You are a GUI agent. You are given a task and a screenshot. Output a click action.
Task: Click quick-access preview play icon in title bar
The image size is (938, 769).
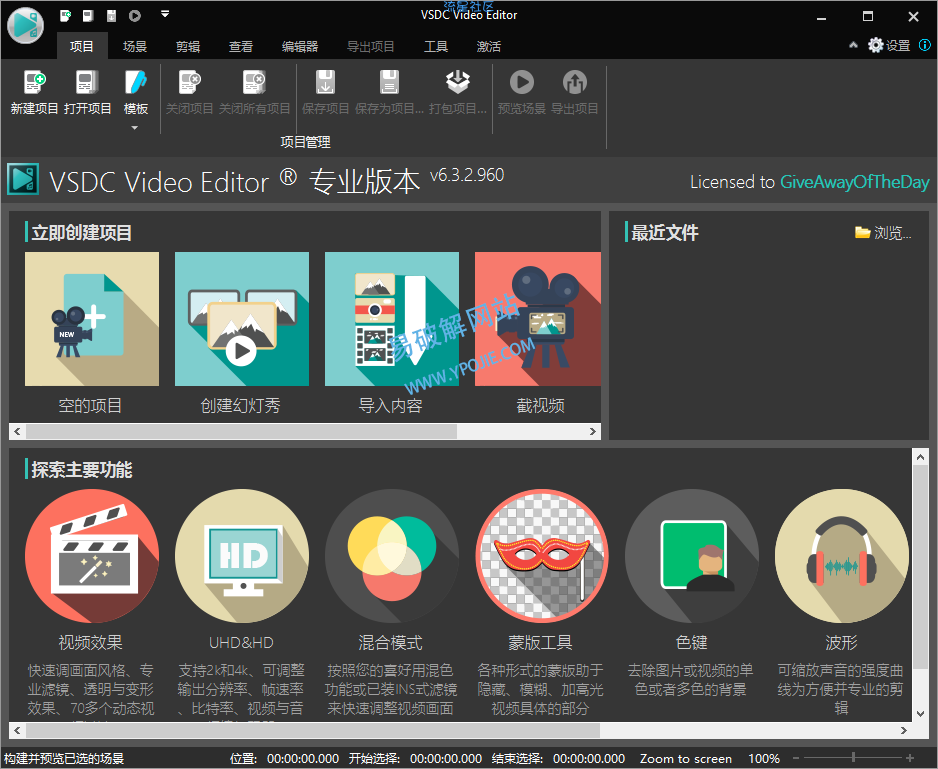point(135,16)
